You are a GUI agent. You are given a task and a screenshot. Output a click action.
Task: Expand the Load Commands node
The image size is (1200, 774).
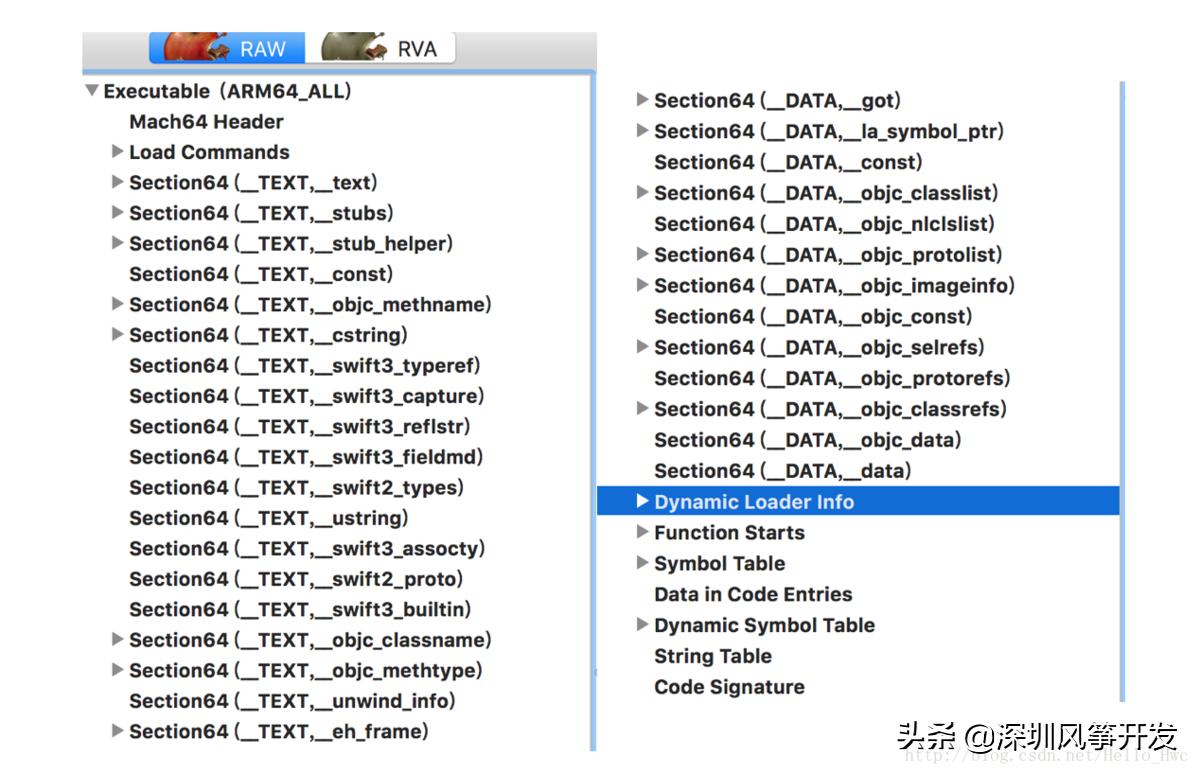[x=117, y=152]
